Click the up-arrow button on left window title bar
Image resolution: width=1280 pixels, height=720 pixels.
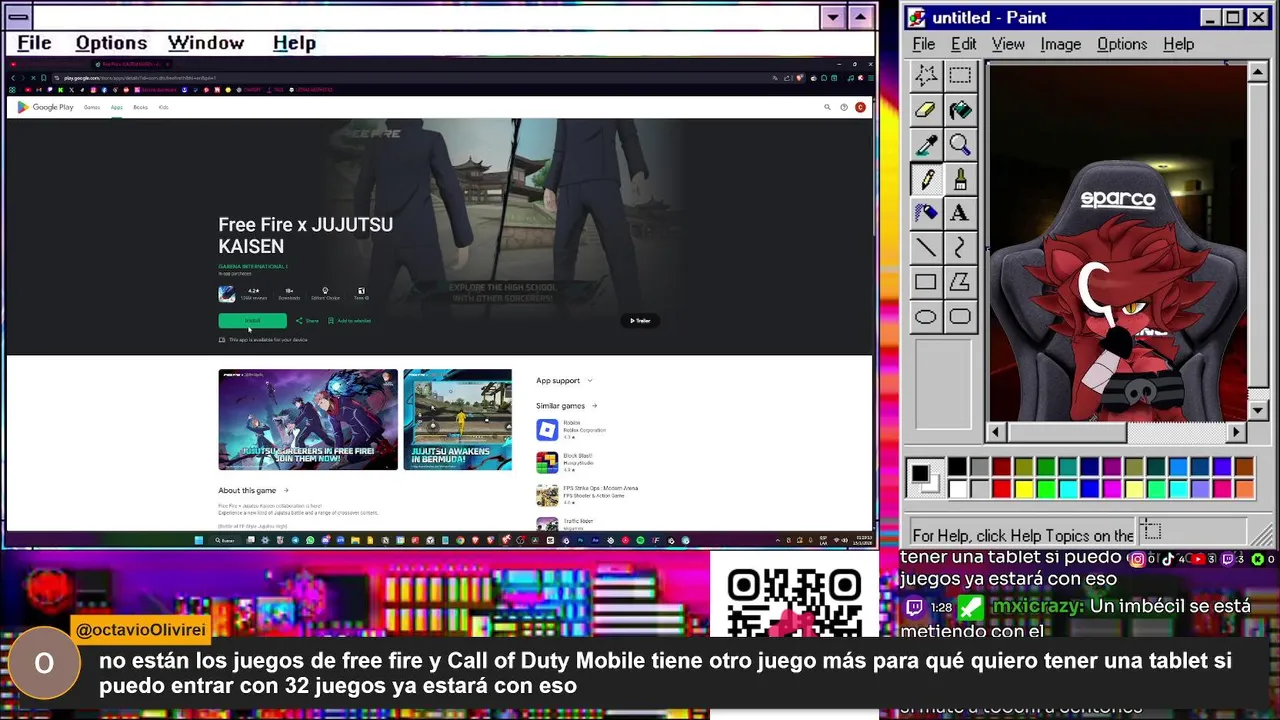[860, 17]
